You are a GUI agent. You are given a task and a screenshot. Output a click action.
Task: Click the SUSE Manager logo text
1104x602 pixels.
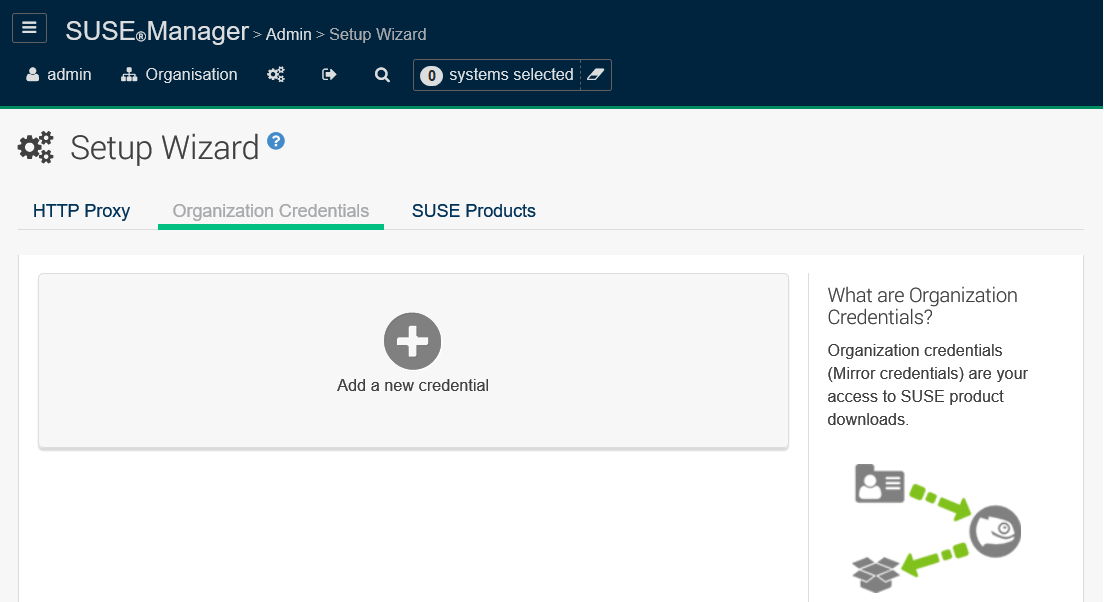156,32
